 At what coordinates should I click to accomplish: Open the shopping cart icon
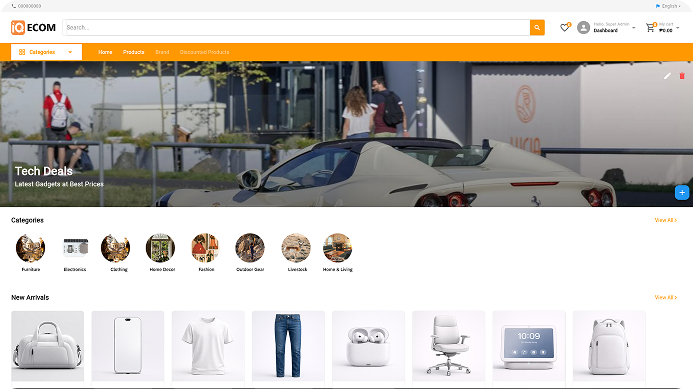pyautogui.click(x=650, y=28)
